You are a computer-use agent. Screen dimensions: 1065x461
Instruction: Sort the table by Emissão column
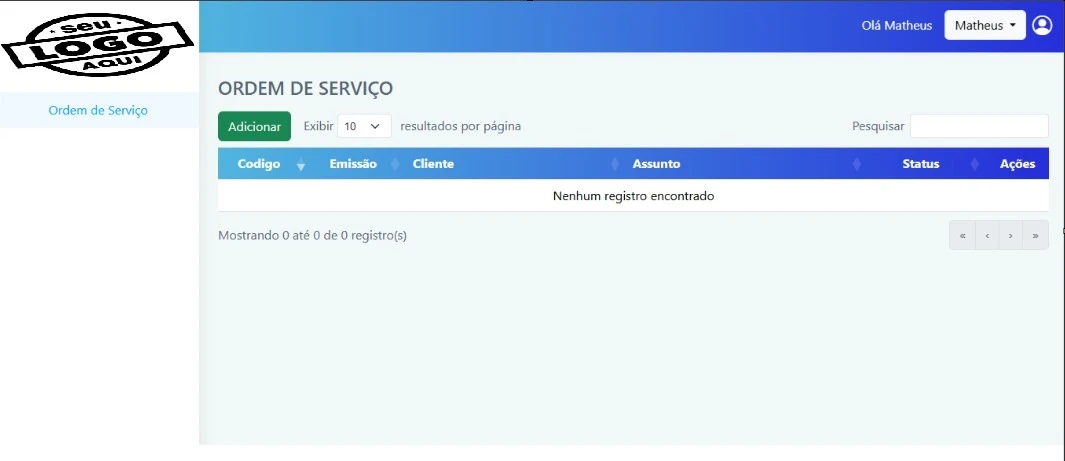[x=353, y=164]
